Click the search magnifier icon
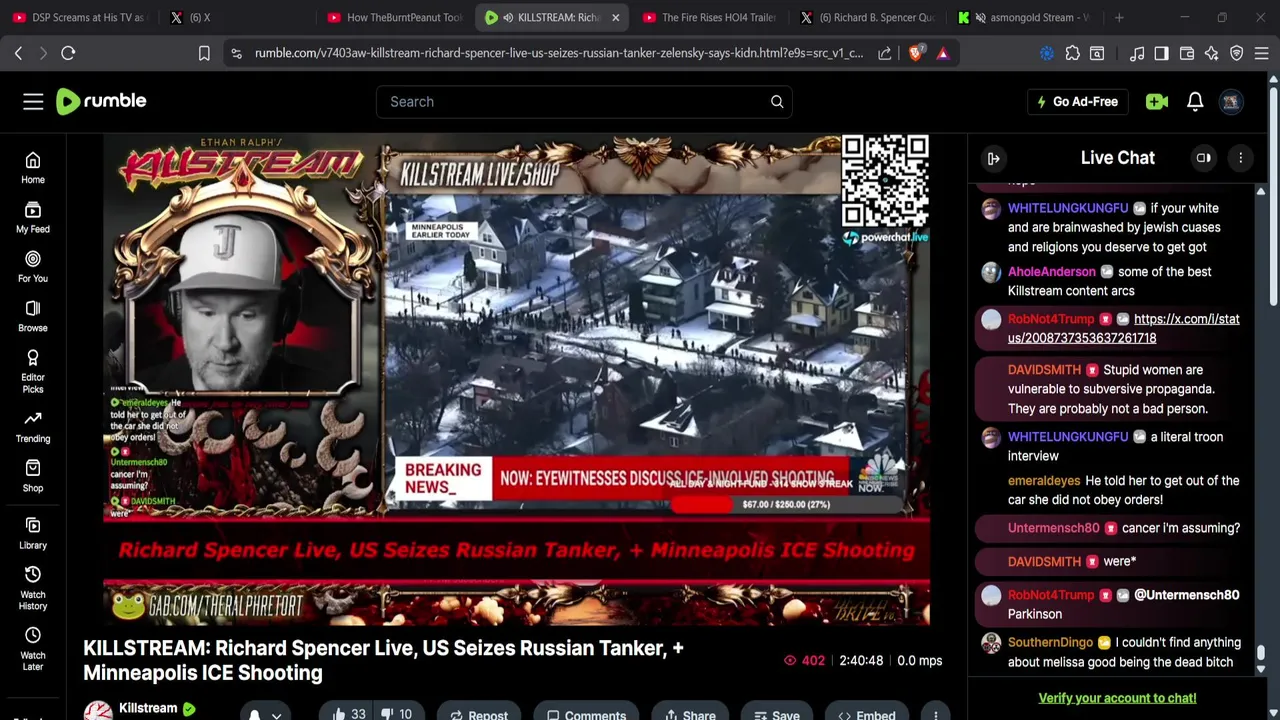Screen dimensions: 1280x720 click(x=777, y=101)
